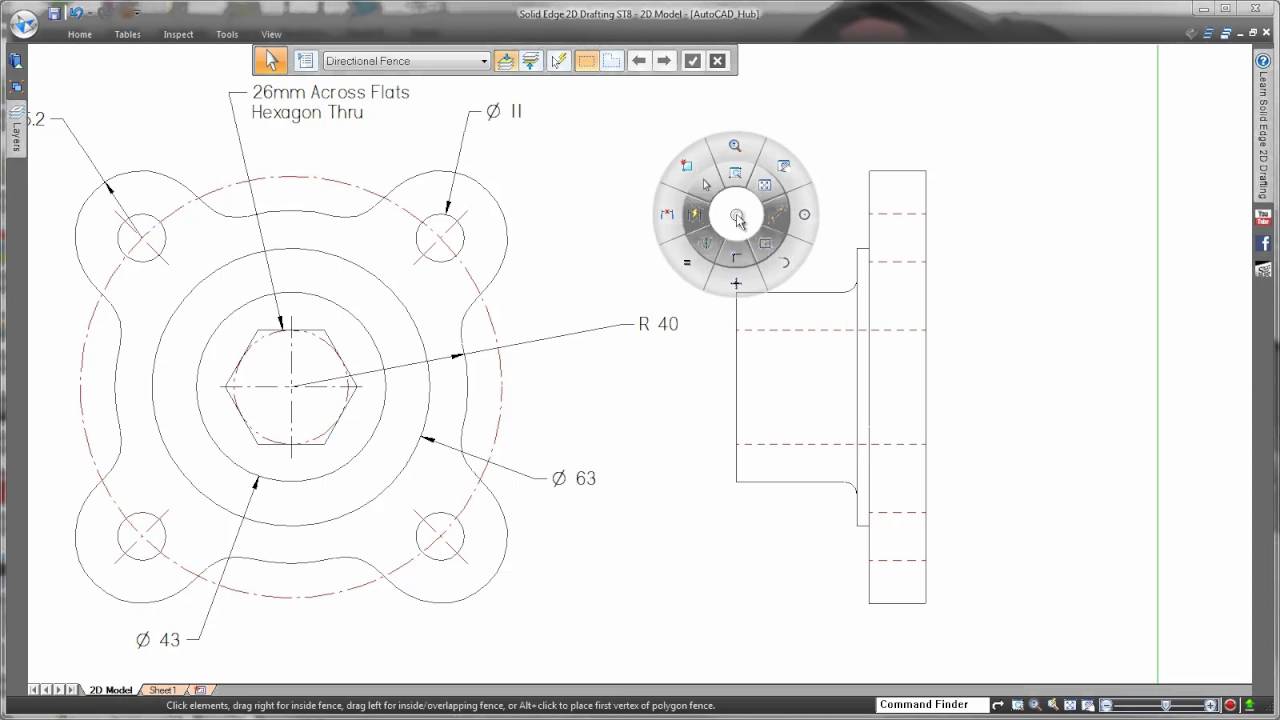The image size is (1280, 720).
Task: Toggle the polygon fence mode button
Action: tap(611, 61)
